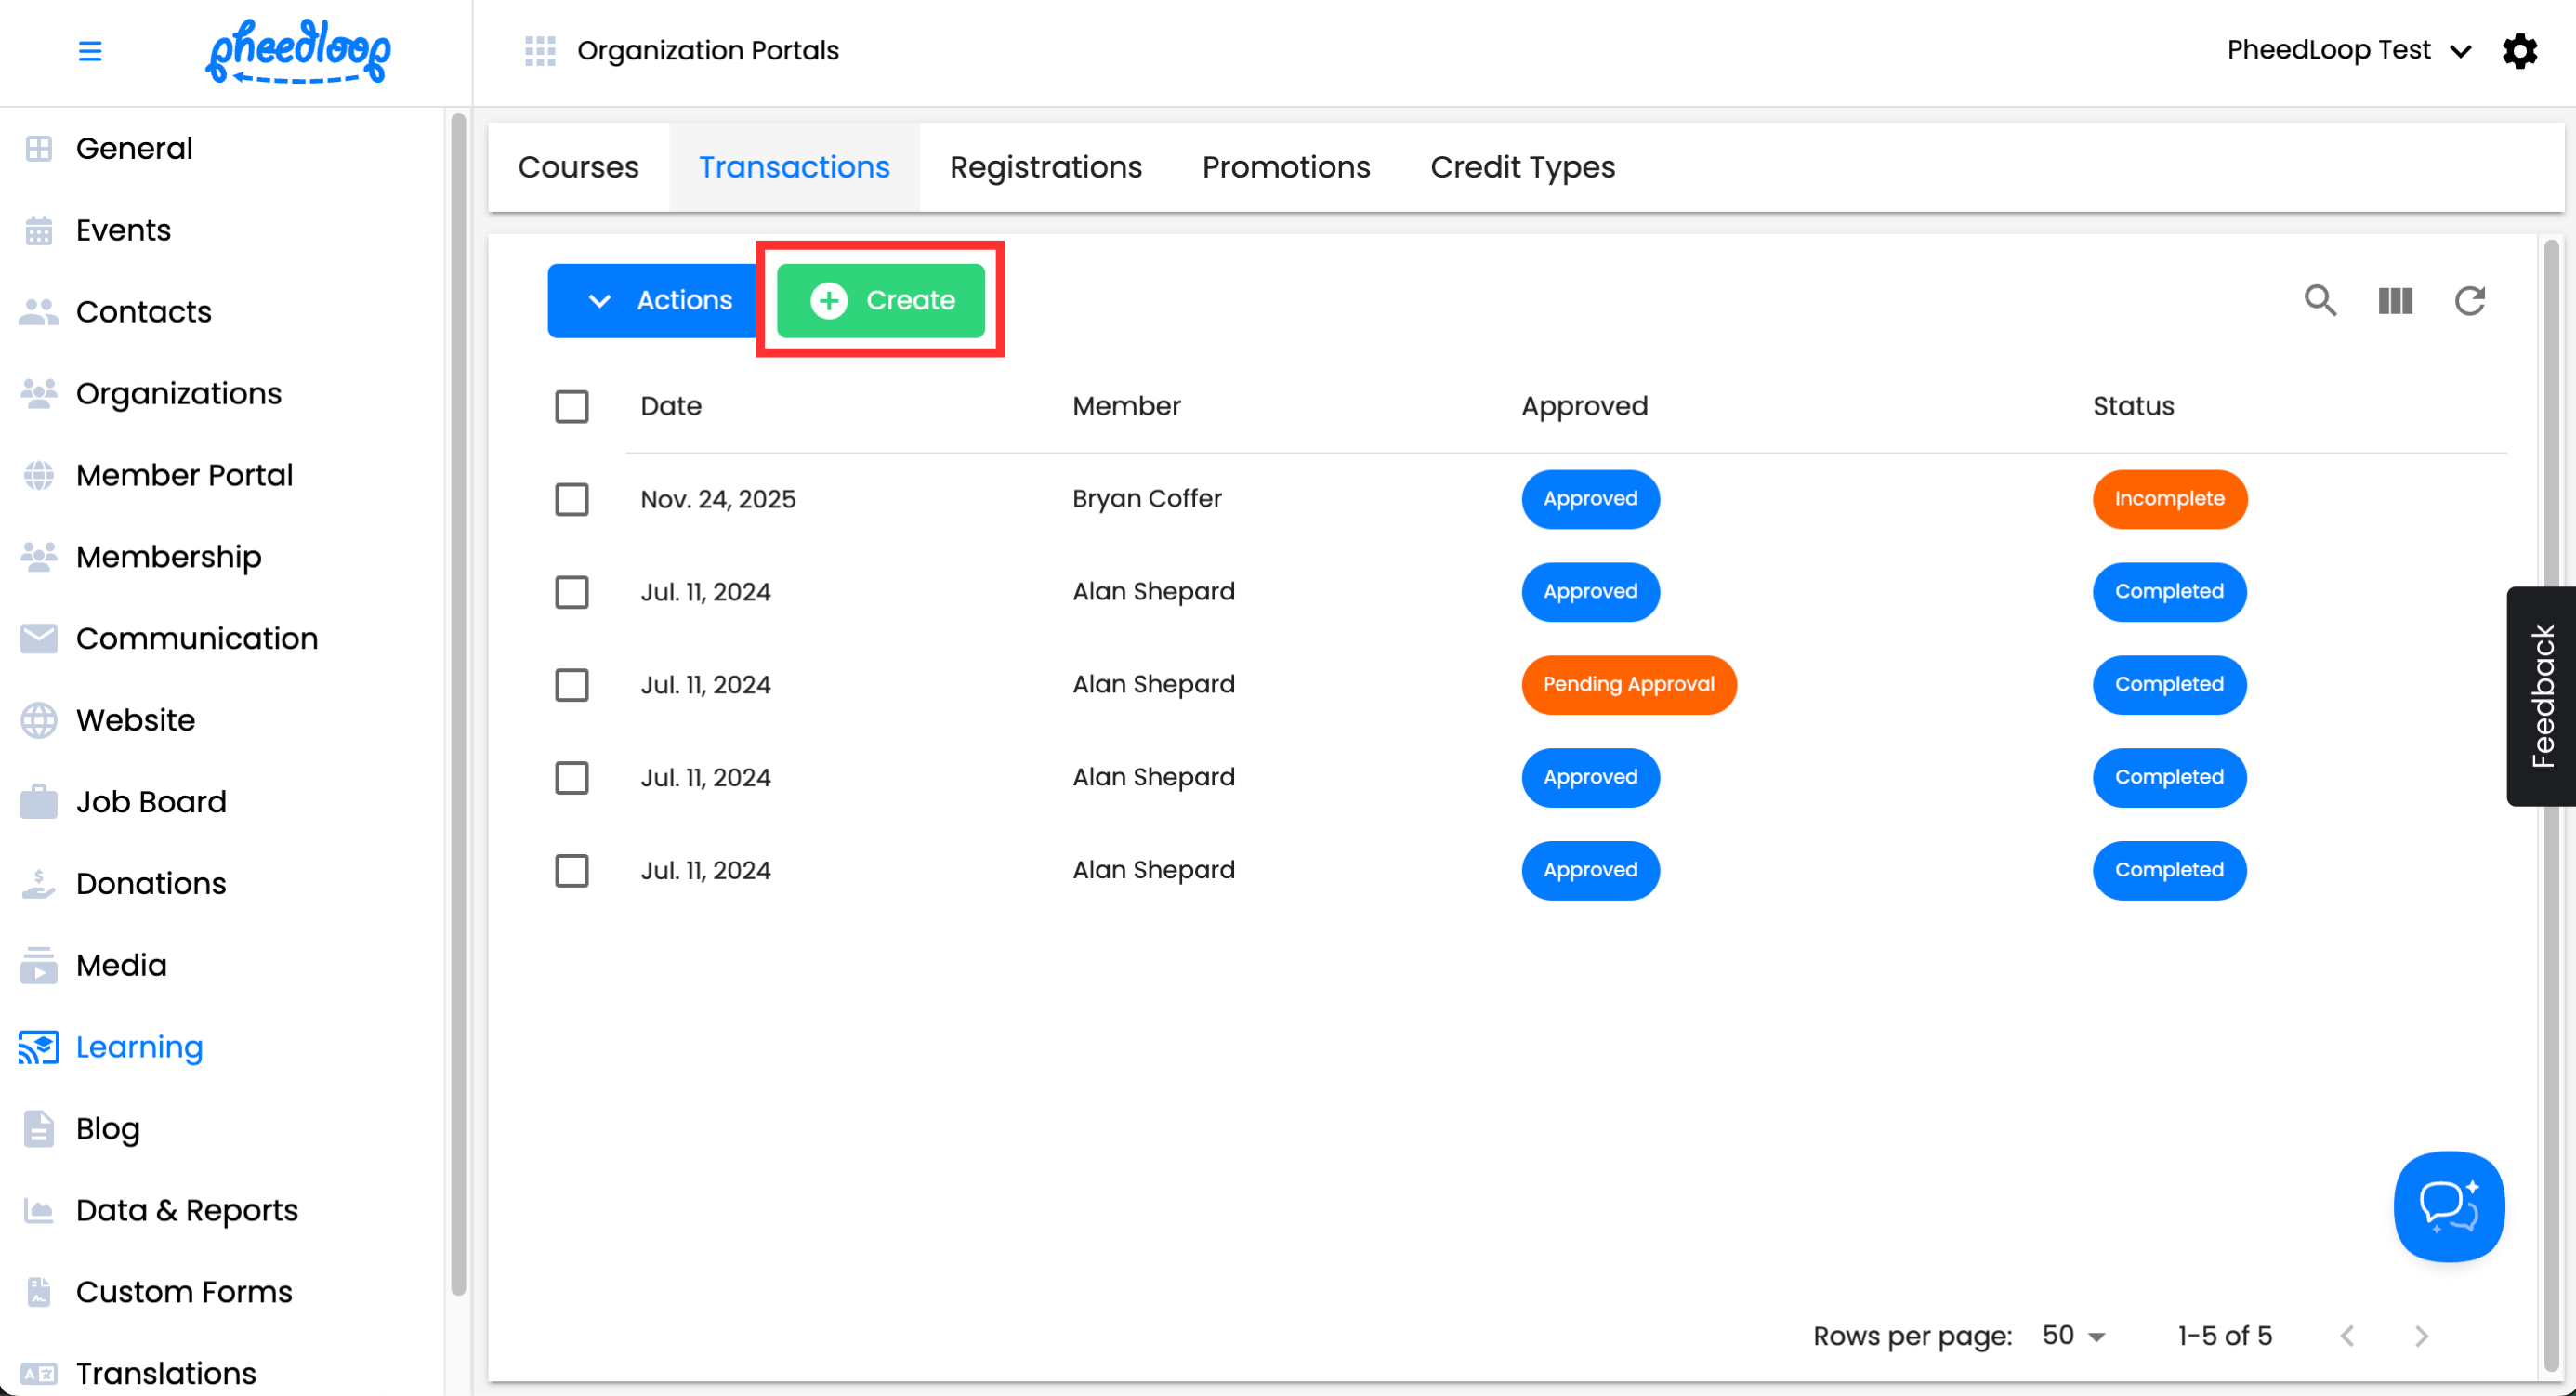Open the column view settings icon

tap(2395, 300)
